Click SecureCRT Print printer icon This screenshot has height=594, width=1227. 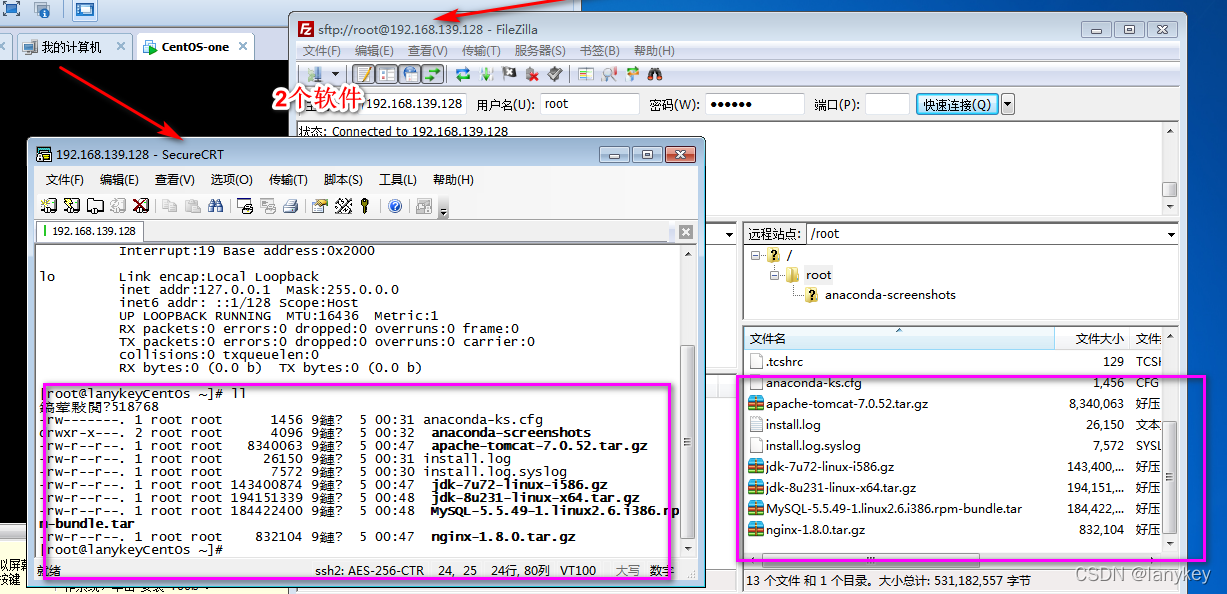click(x=291, y=206)
